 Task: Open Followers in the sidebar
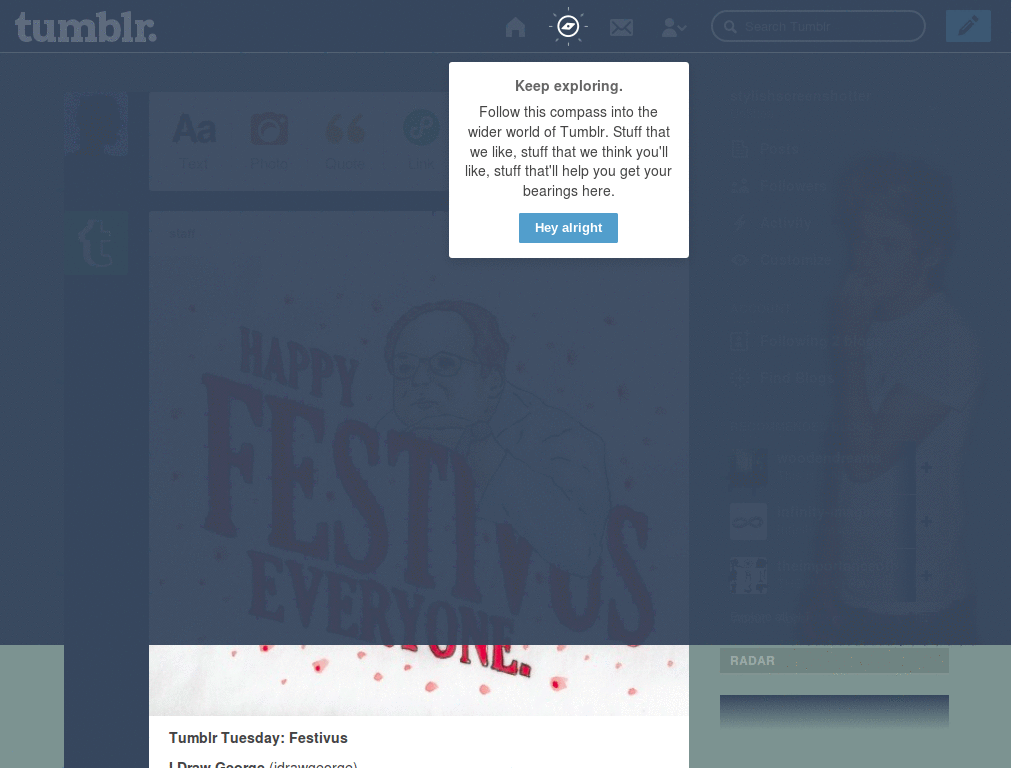pyautogui.click(x=778, y=187)
